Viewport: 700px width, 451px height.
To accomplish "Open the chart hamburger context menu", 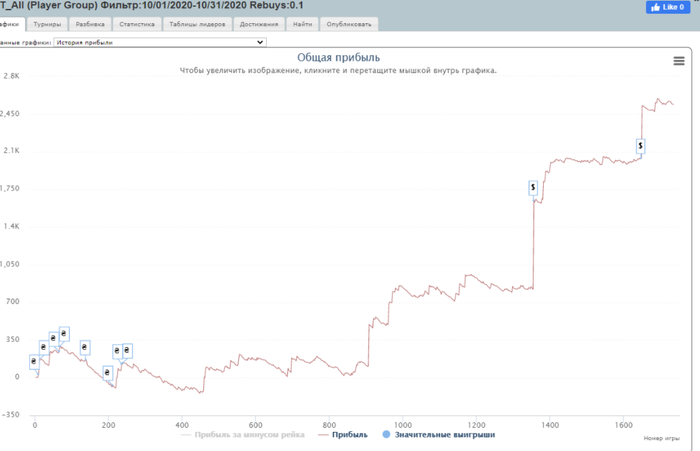I will tap(679, 61).
